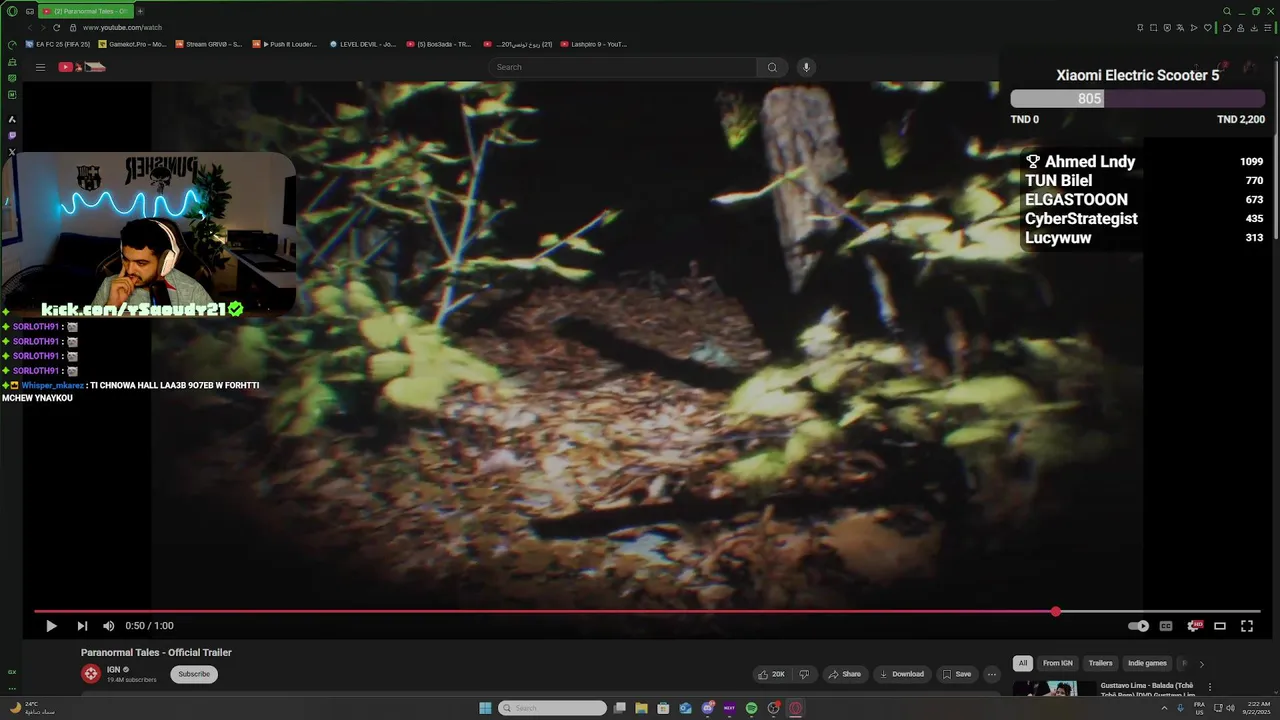The height and width of the screenshot is (720, 1280).
Task: Click the Windows taskbar search box
Action: (x=552, y=708)
